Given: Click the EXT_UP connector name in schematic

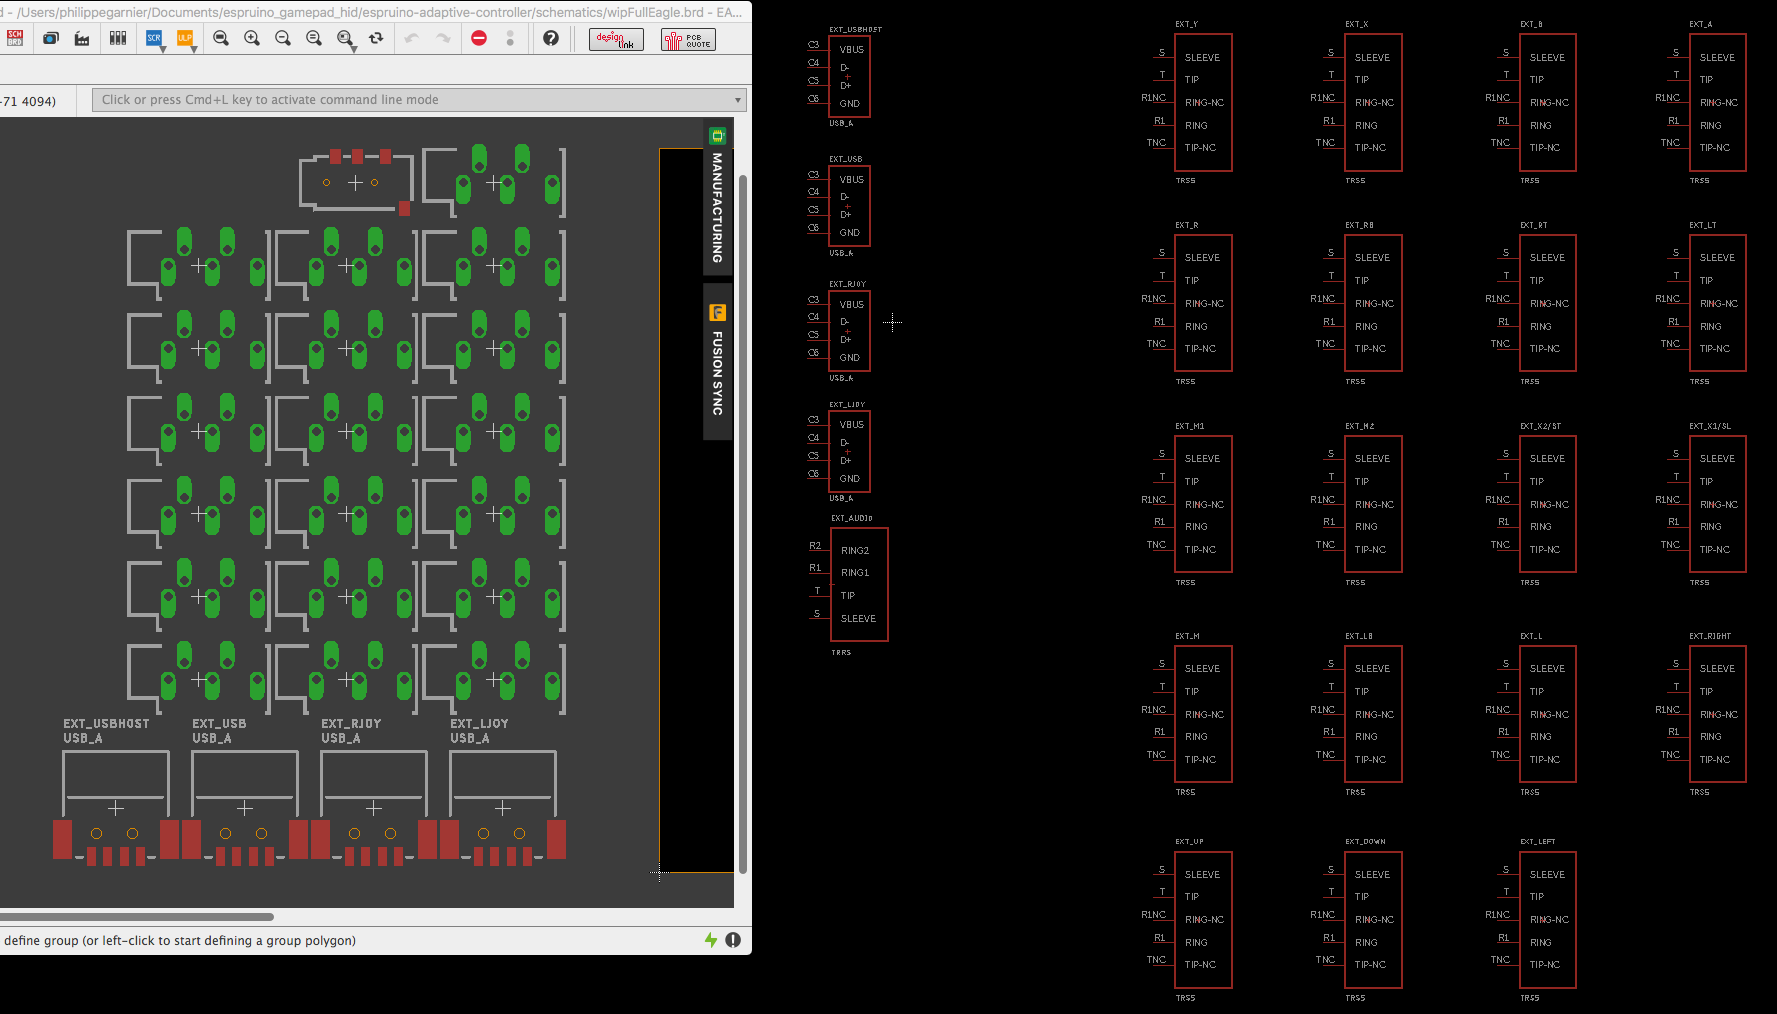Looking at the screenshot, I should point(1189,842).
